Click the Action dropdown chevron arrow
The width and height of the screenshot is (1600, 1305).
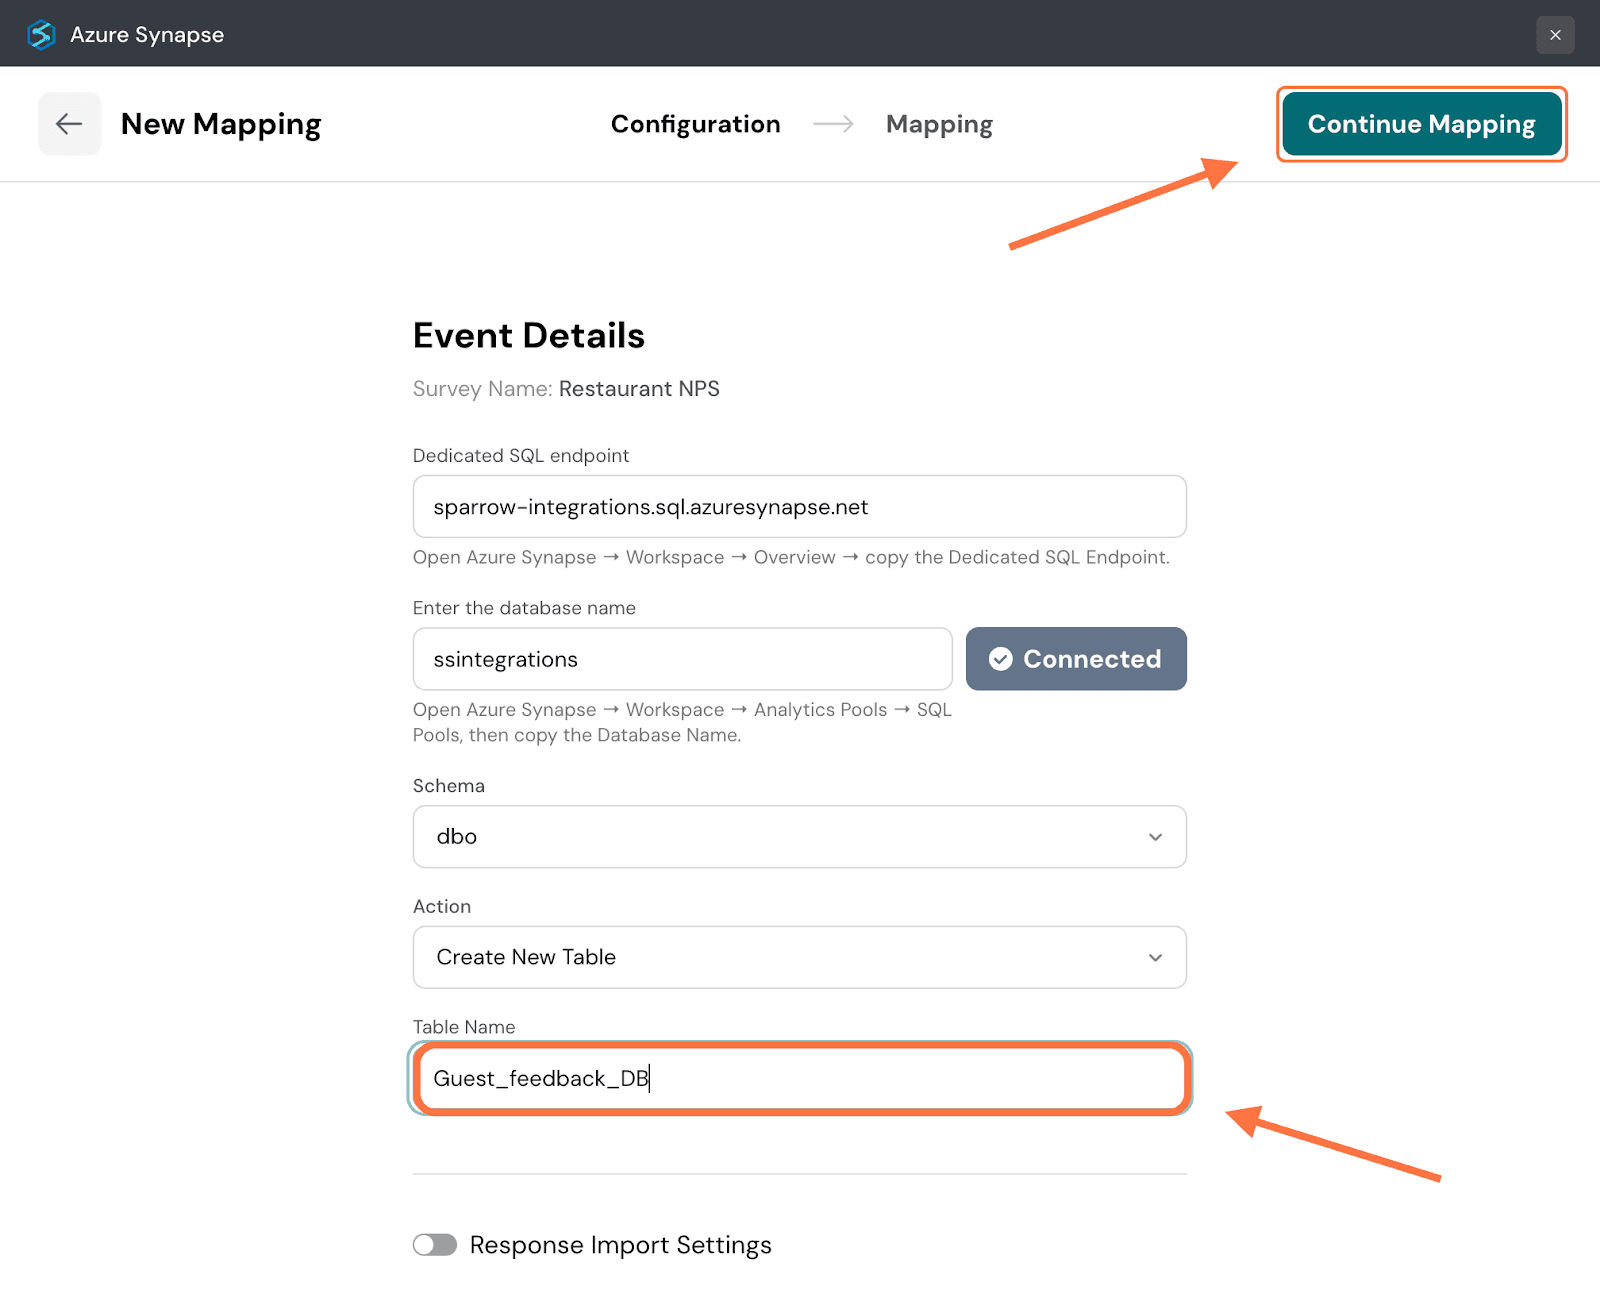[x=1155, y=958]
